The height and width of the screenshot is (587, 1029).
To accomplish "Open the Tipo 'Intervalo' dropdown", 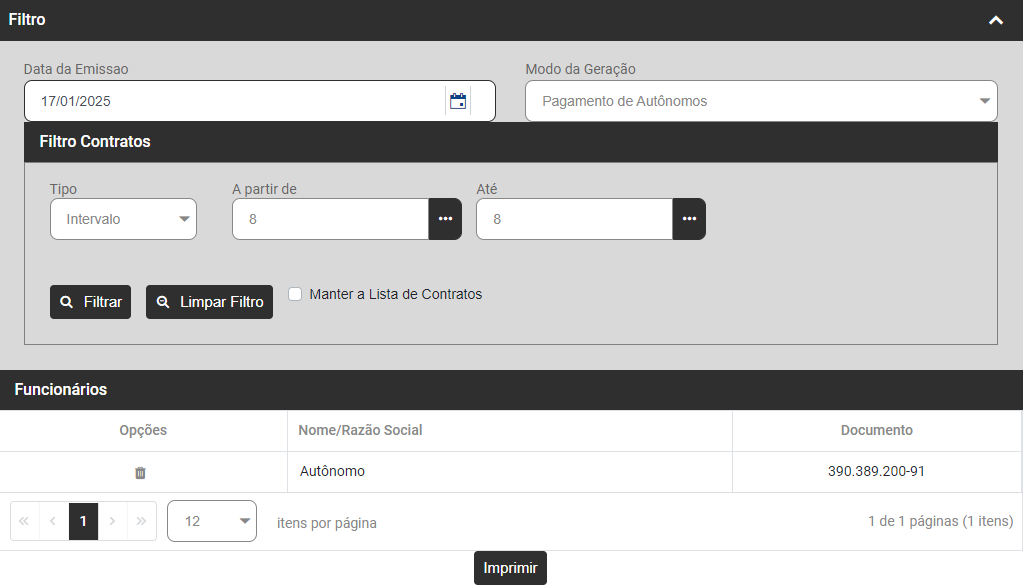I will (123, 219).
